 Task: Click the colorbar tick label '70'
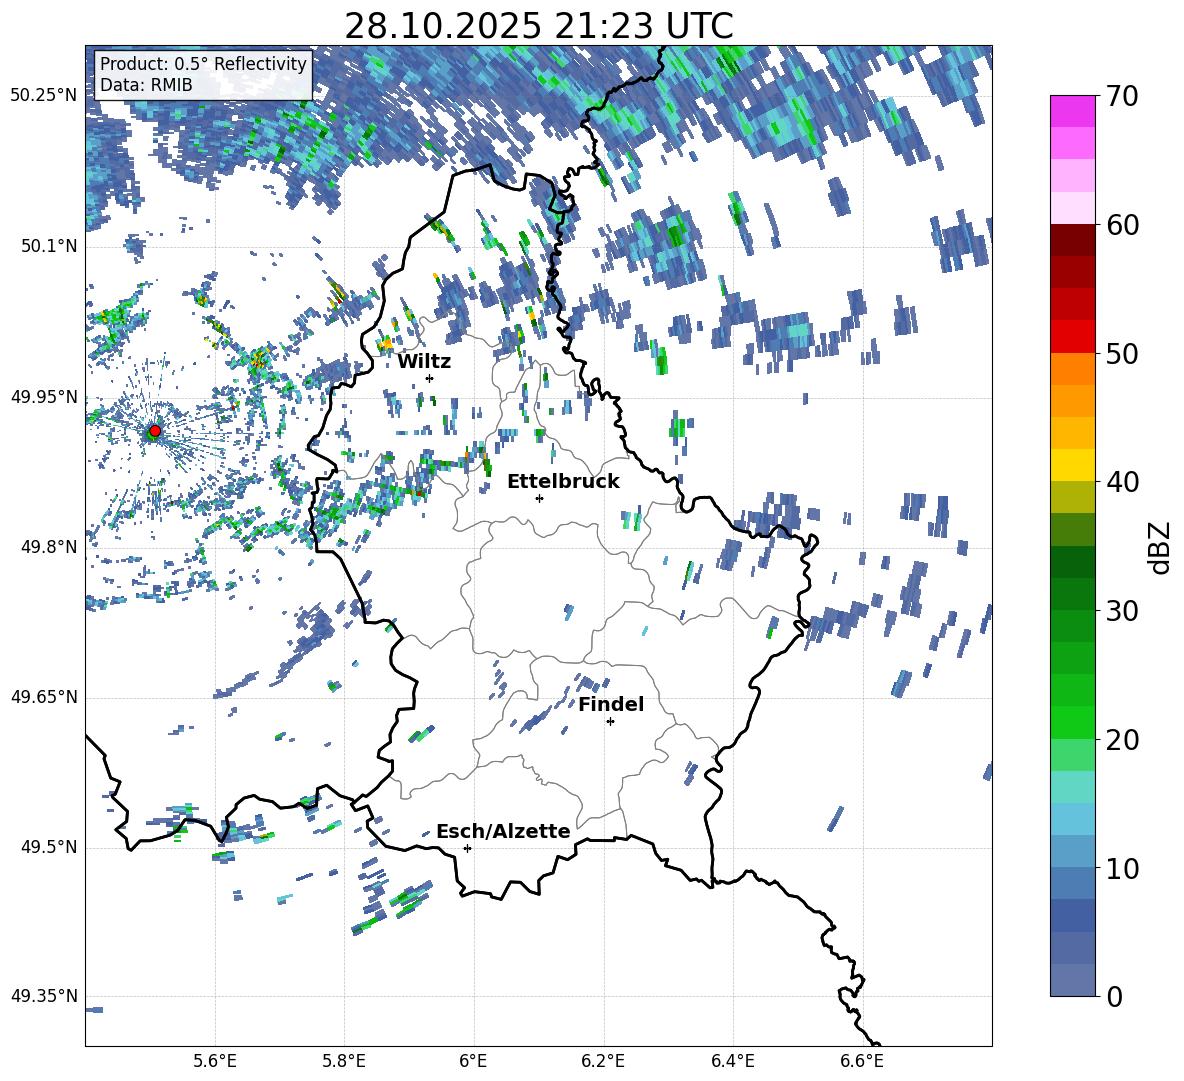coord(1122,97)
